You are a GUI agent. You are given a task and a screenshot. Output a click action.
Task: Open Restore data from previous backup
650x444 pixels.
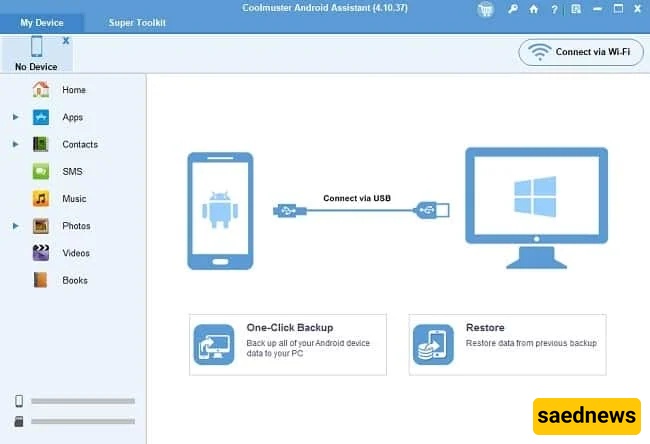point(531,343)
